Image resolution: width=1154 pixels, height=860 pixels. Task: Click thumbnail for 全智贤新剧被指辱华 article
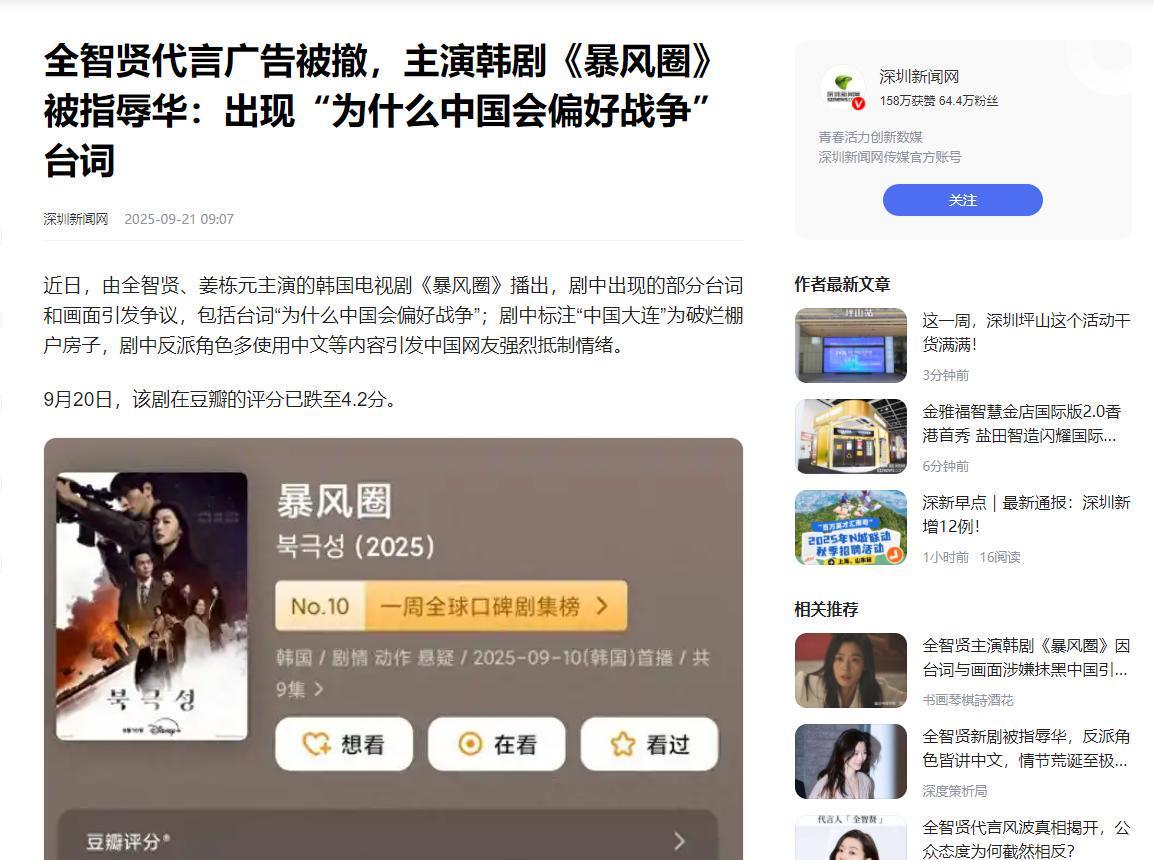pos(851,761)
